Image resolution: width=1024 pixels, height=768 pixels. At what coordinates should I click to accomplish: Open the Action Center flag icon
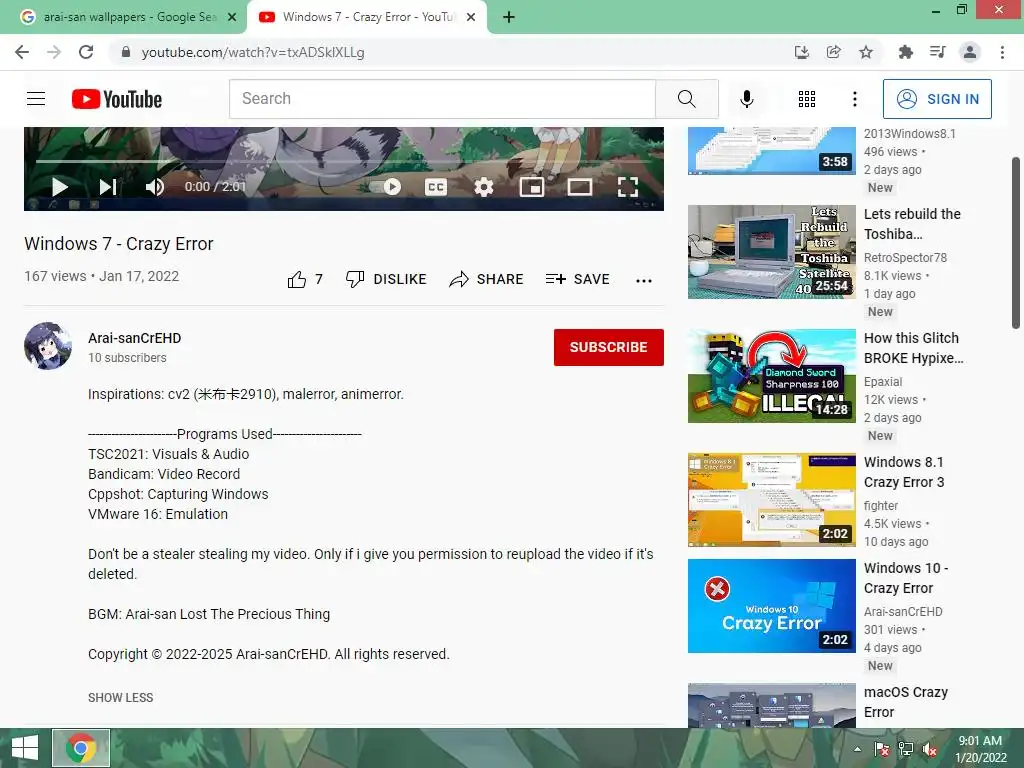(x=881, y=749)
